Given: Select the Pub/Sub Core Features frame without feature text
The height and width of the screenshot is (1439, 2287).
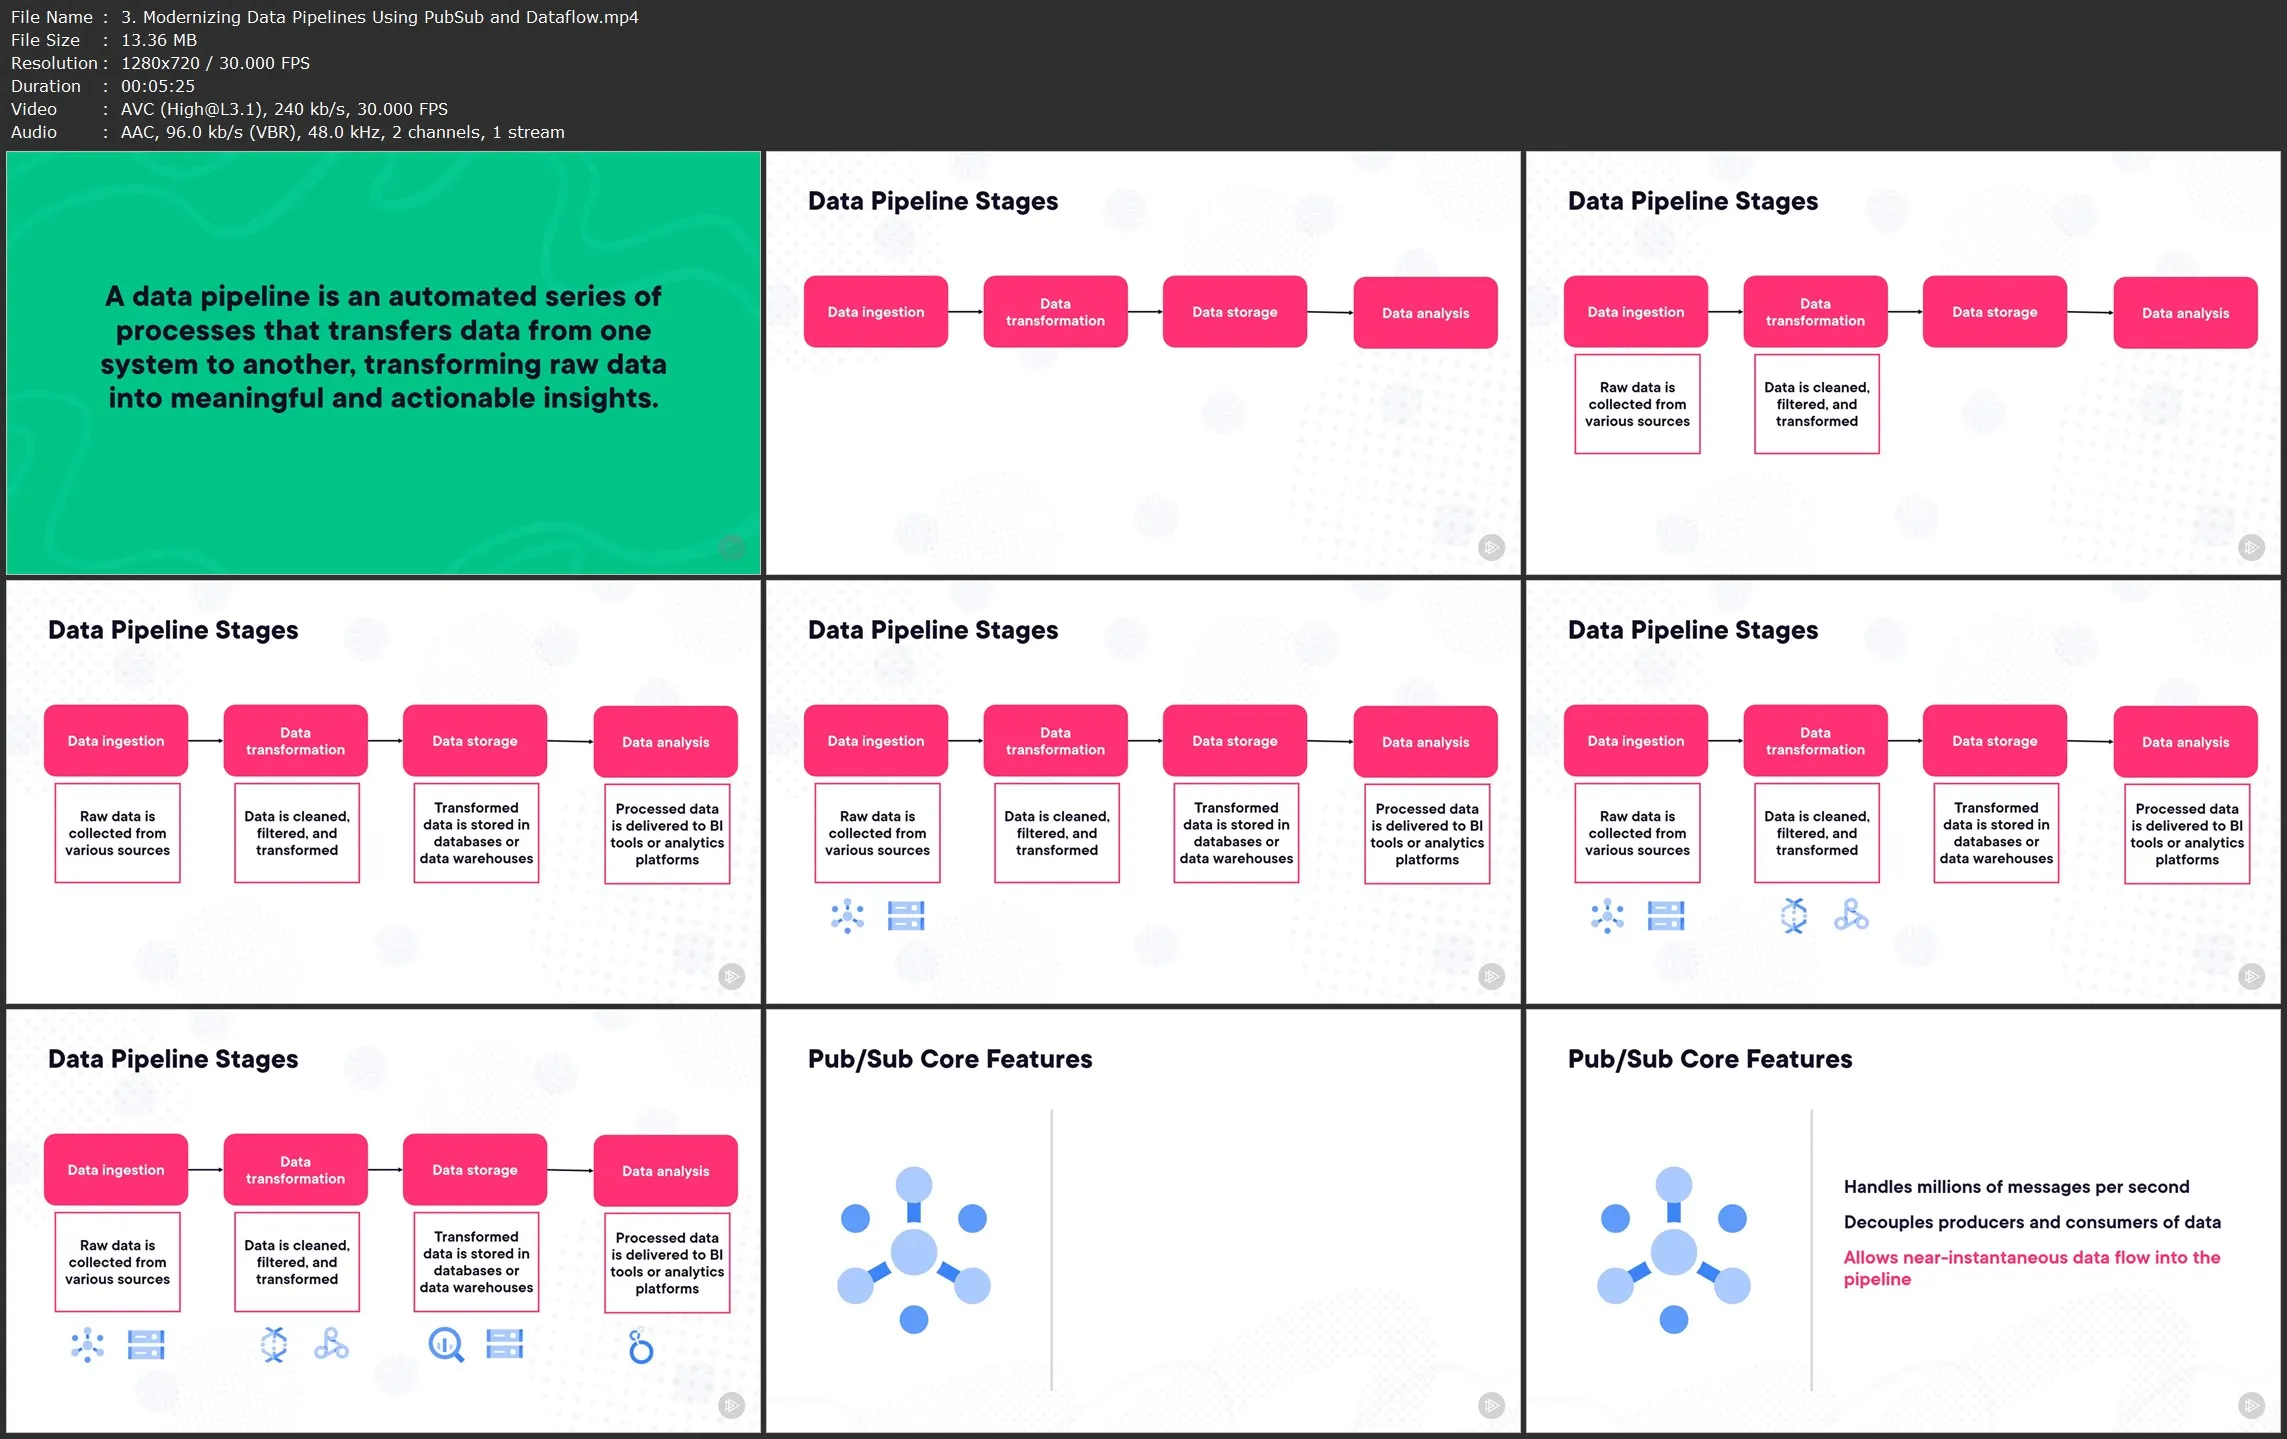Looking at the screenshot, I should click(x=1143, y=1220).
